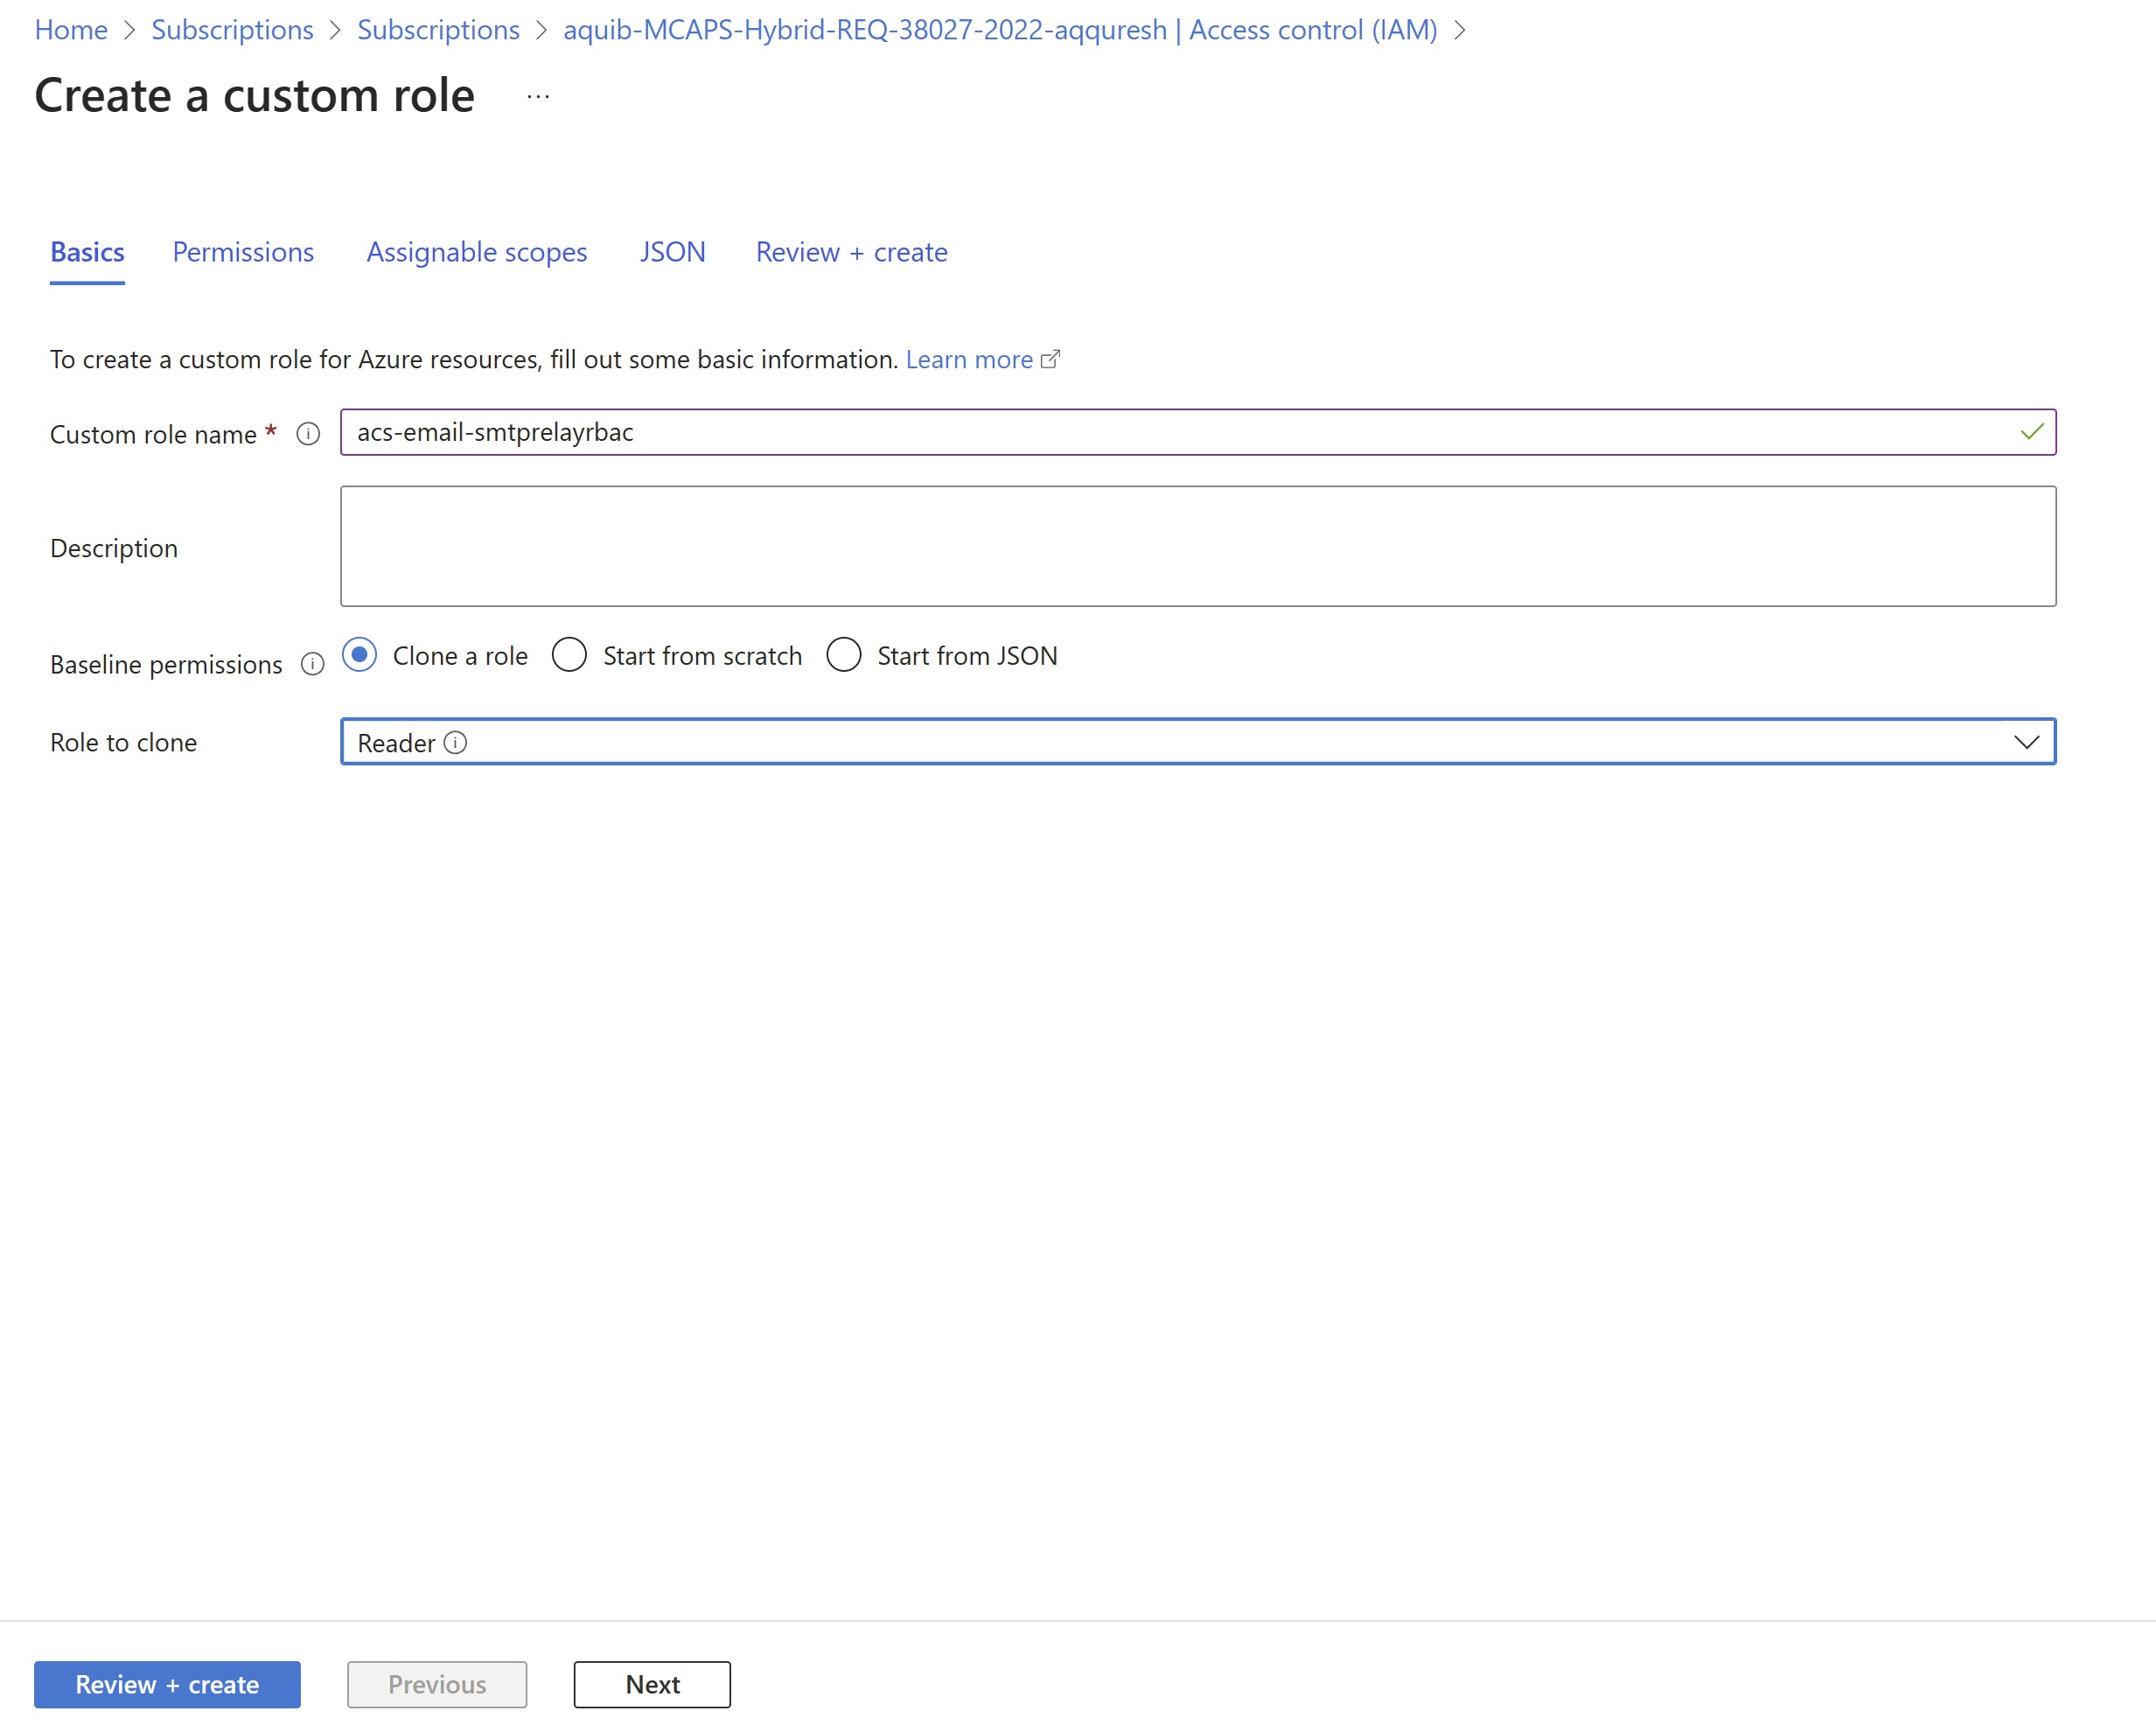Click the blue Review + create button

point(167,1684)
